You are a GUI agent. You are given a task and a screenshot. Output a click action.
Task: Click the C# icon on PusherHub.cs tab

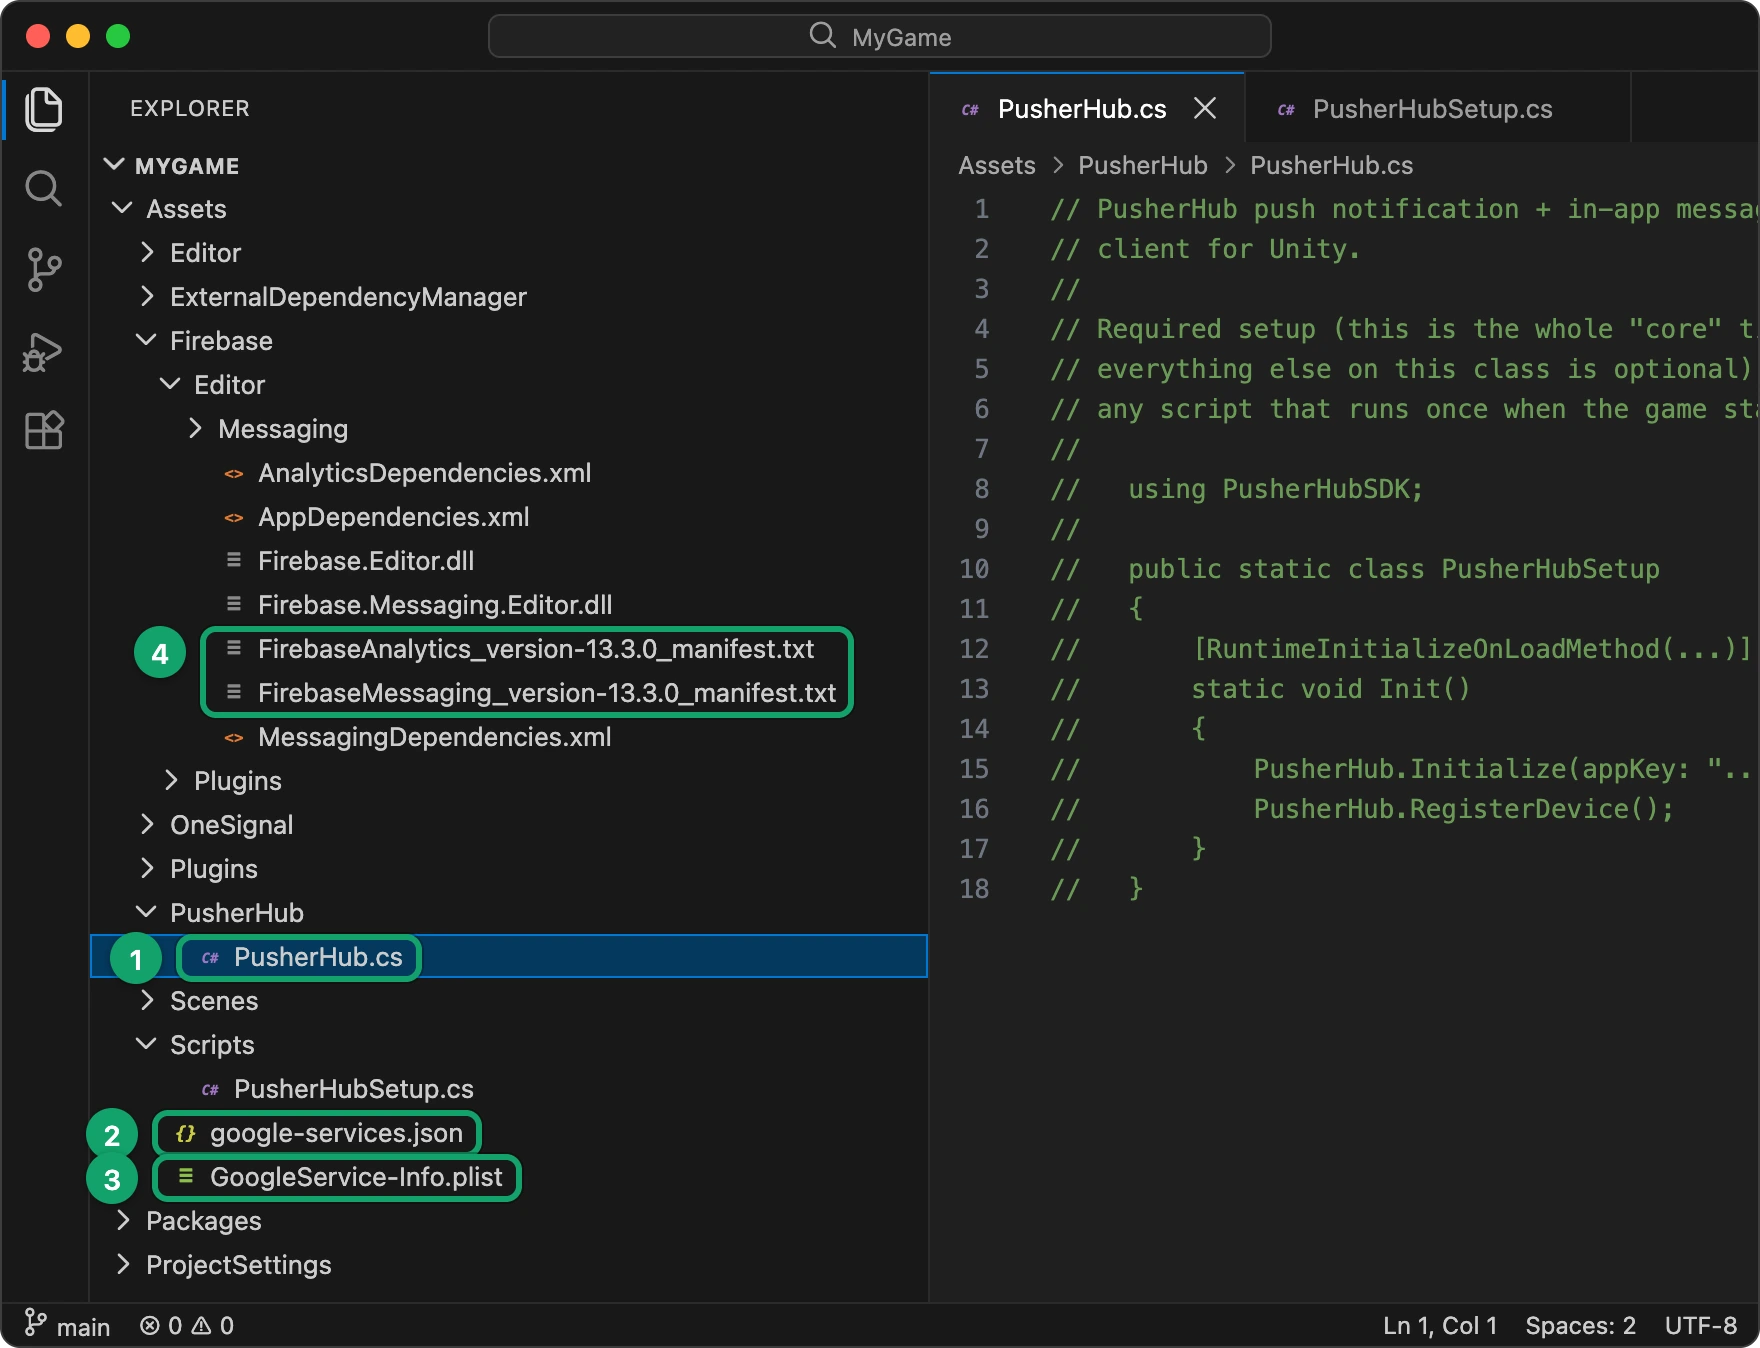coord(970,110)
